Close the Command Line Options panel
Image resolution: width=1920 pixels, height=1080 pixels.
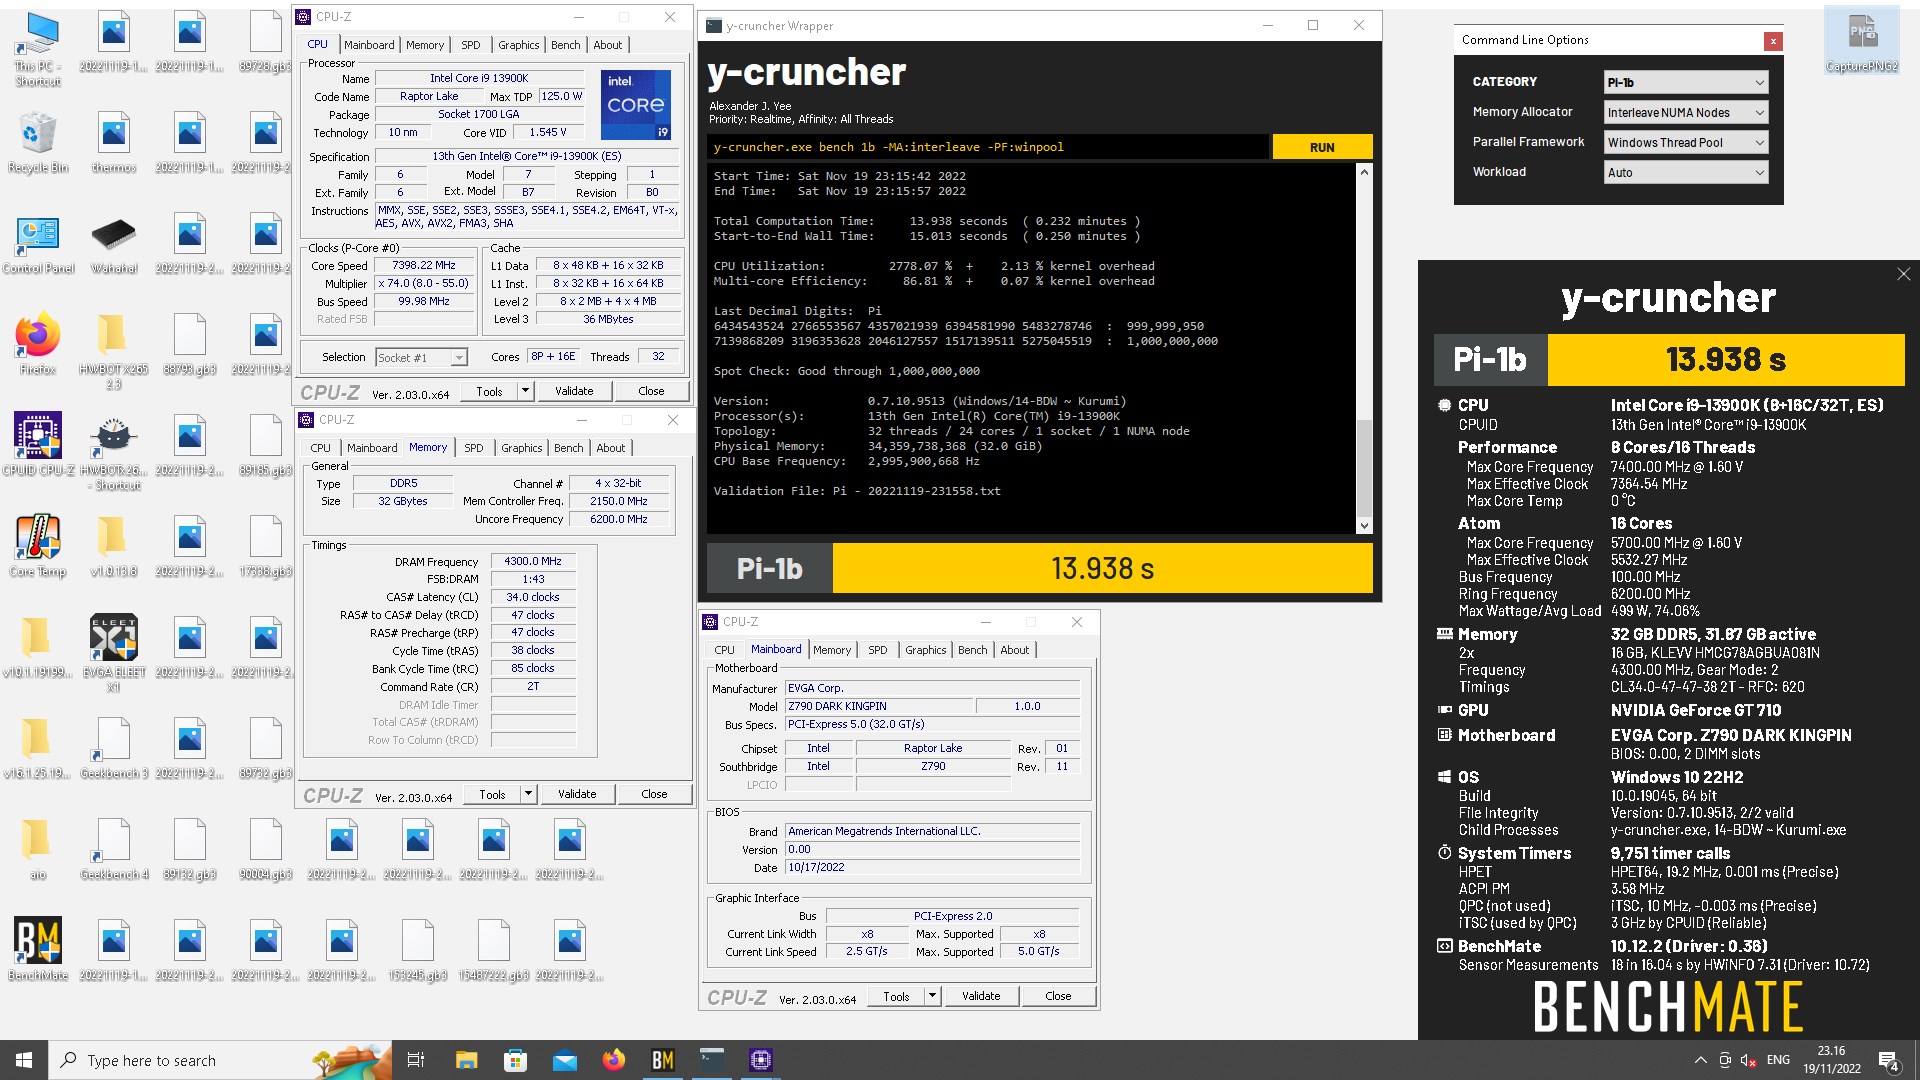(1773, 41)
